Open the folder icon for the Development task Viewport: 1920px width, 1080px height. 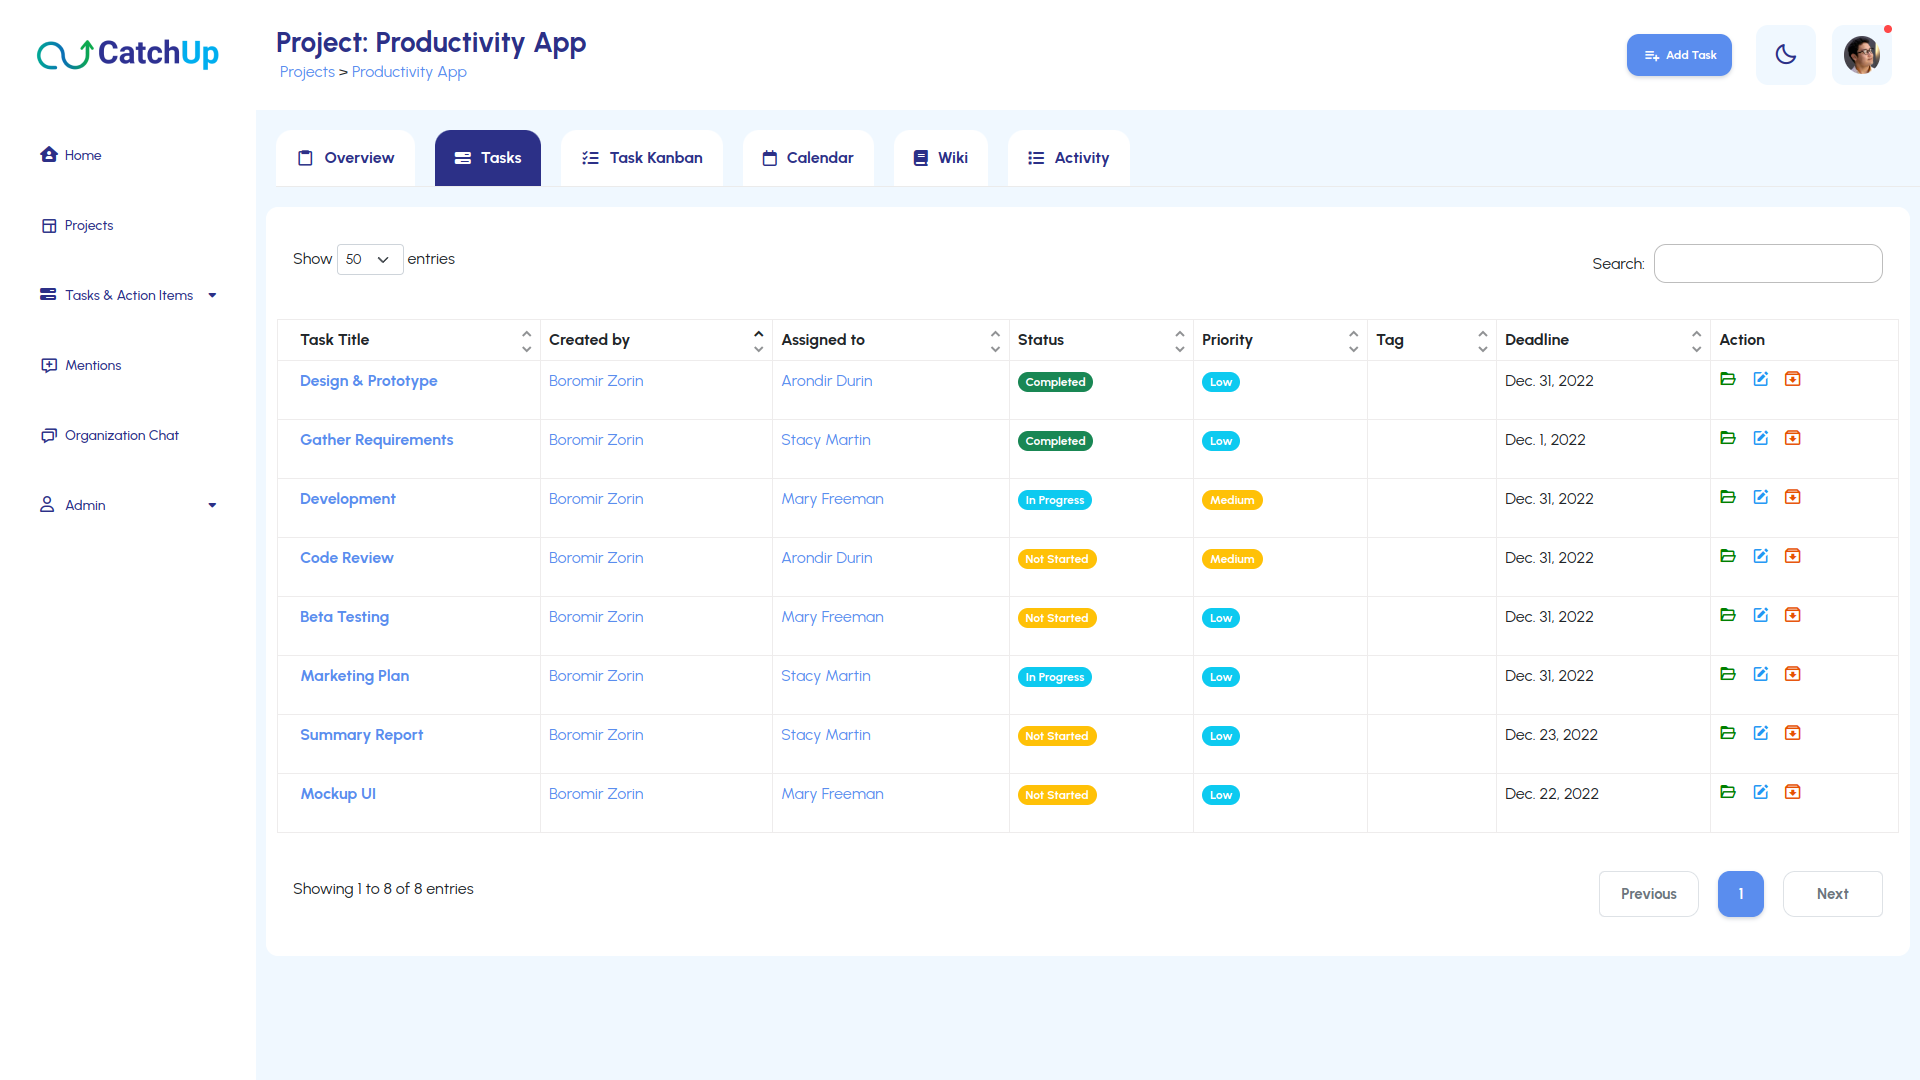(1728, 497)
